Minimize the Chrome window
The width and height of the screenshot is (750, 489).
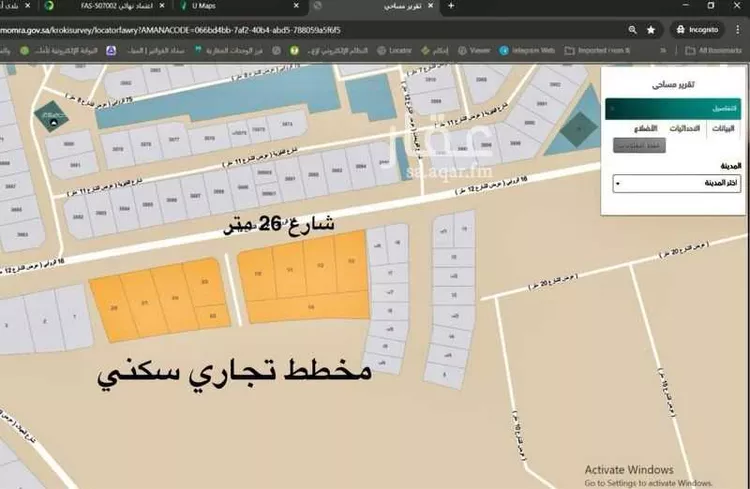coord(686,6)
